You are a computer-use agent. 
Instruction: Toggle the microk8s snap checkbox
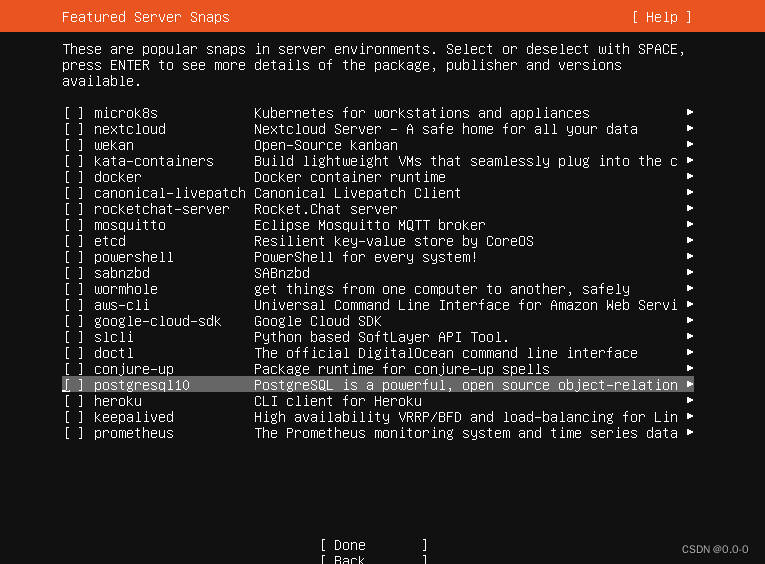pos(74,113)
